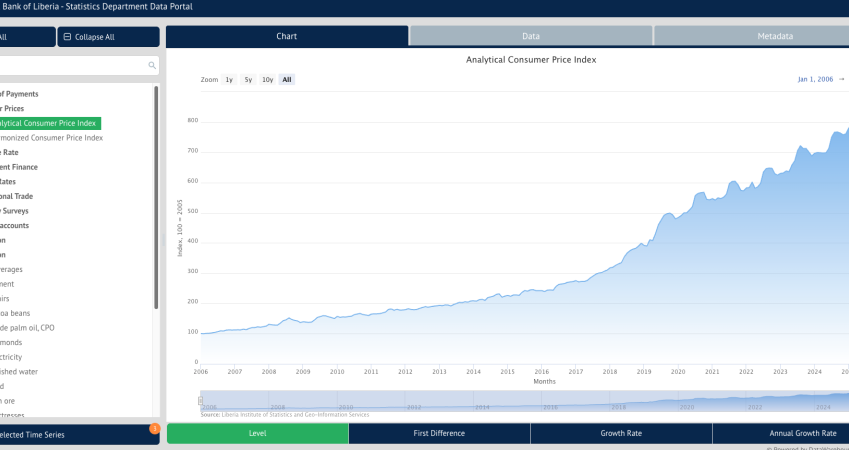Select the Electricity series
Screen dimensions: 849x450
point(11,357)
